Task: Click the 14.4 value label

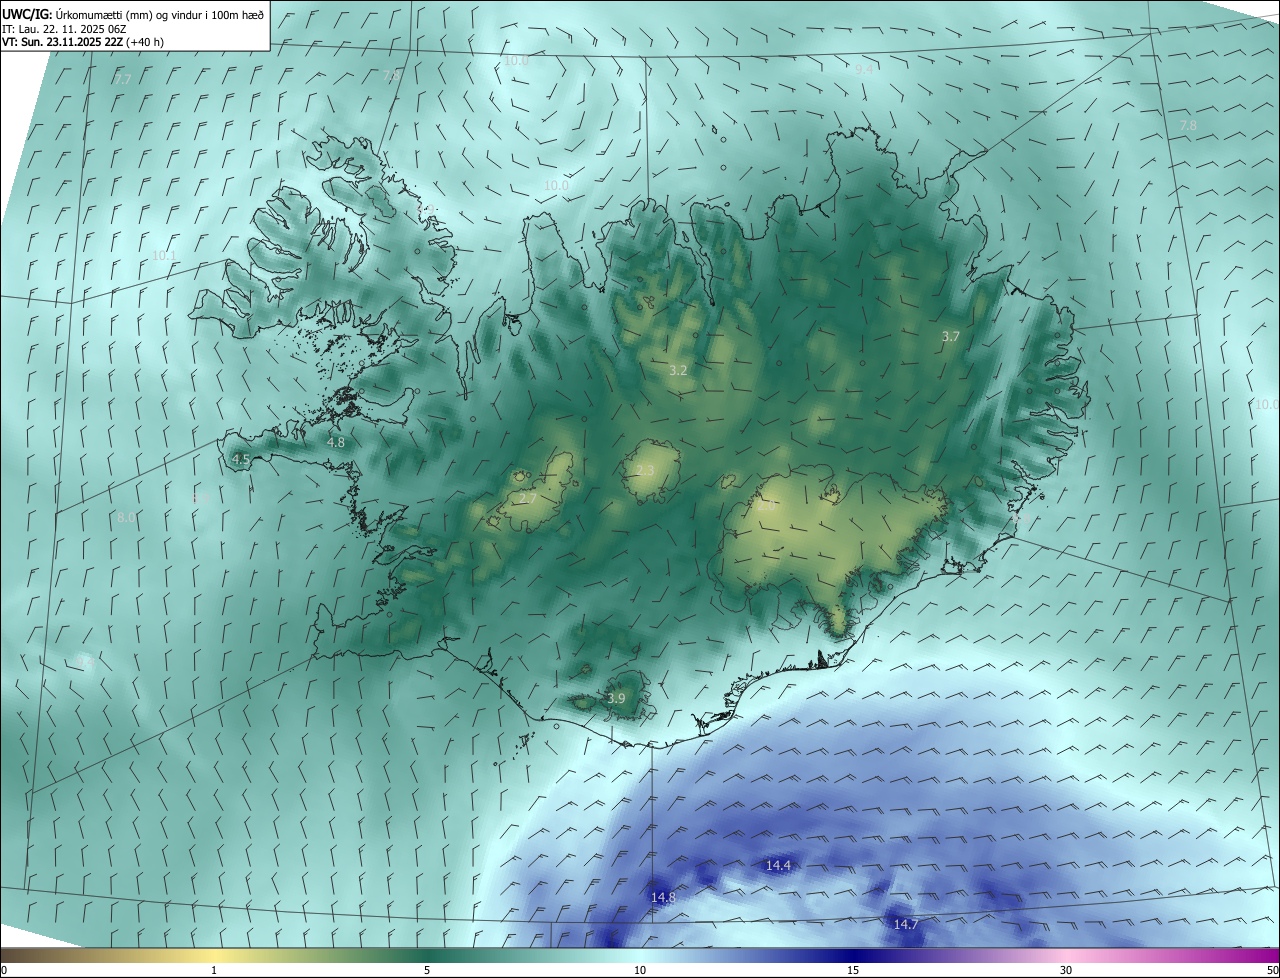Action: pyautogui.click(x=778, y=865)
